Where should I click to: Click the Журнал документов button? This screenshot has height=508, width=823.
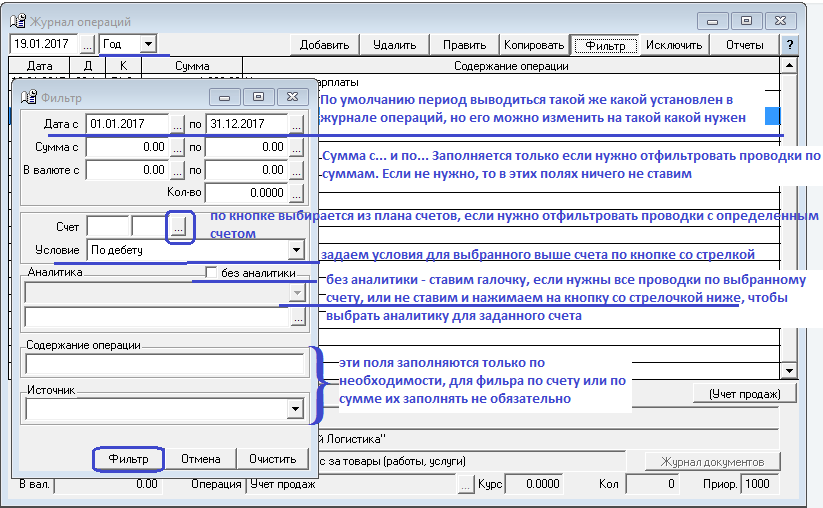click(x=712, y=462)
